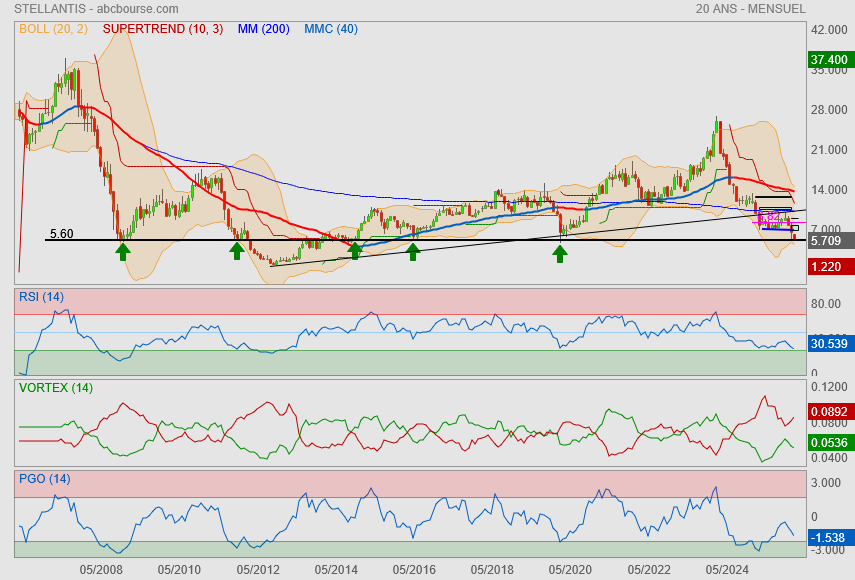Viewport: 855px width, 580px height.
Task: Open the PGO (14) indicator label
Action: pyautogui.click(x=44, y=478)
